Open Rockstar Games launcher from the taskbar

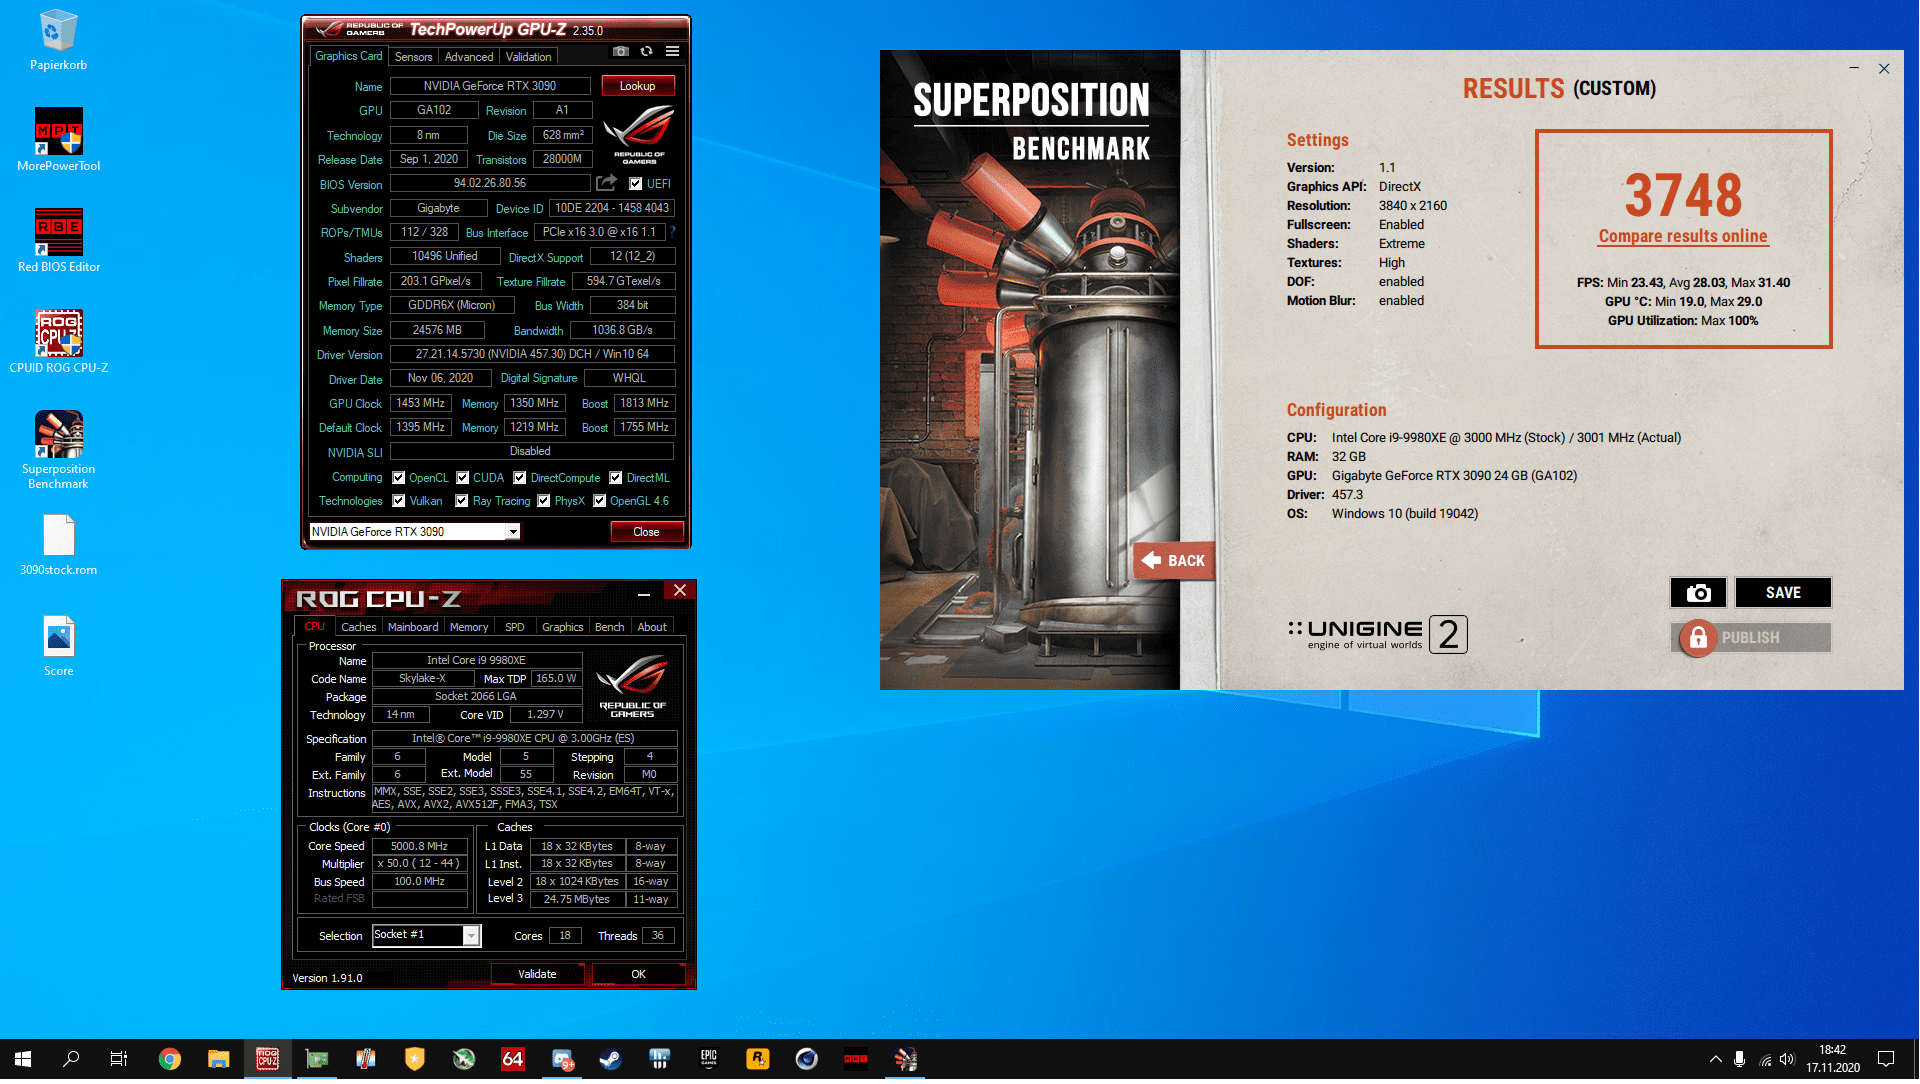758,1059
